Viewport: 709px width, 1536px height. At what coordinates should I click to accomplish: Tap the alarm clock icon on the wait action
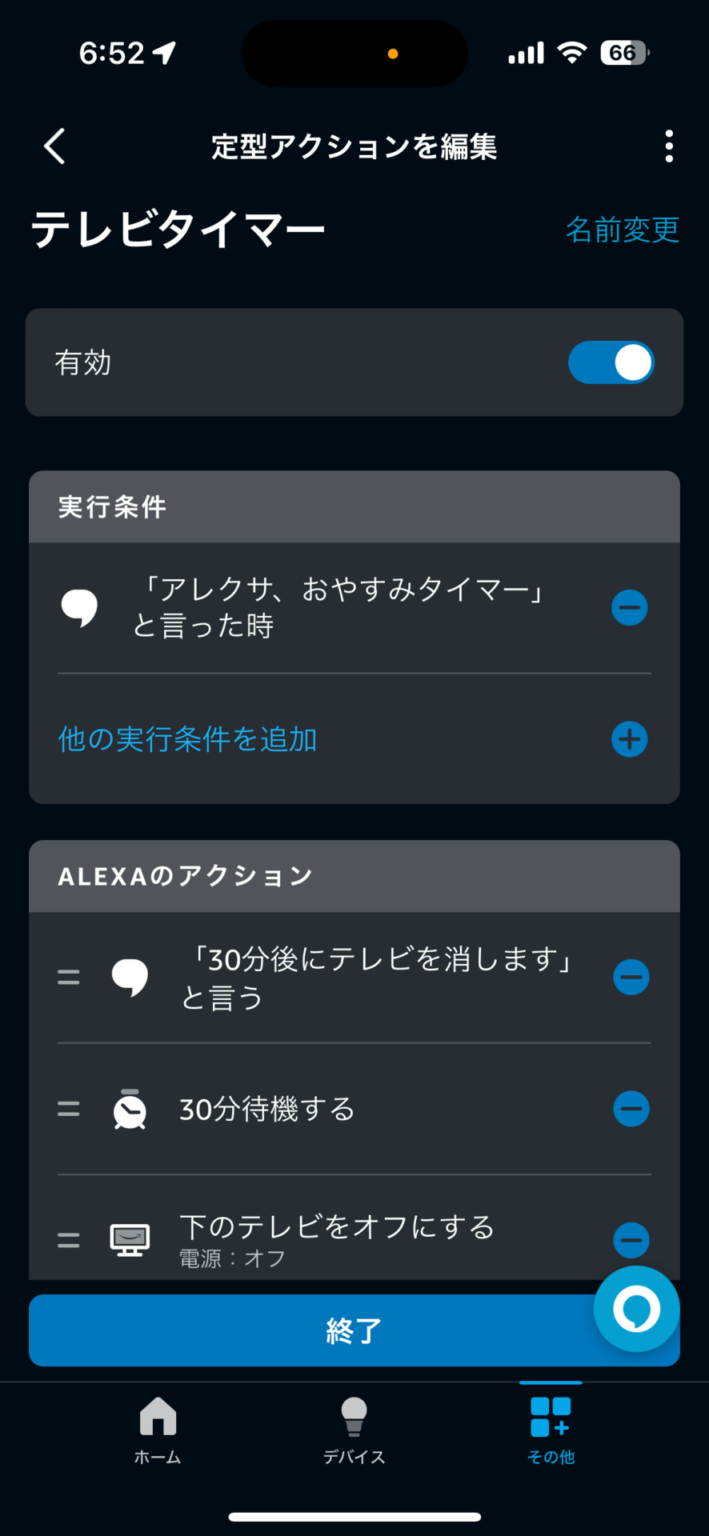[129, 1108]
